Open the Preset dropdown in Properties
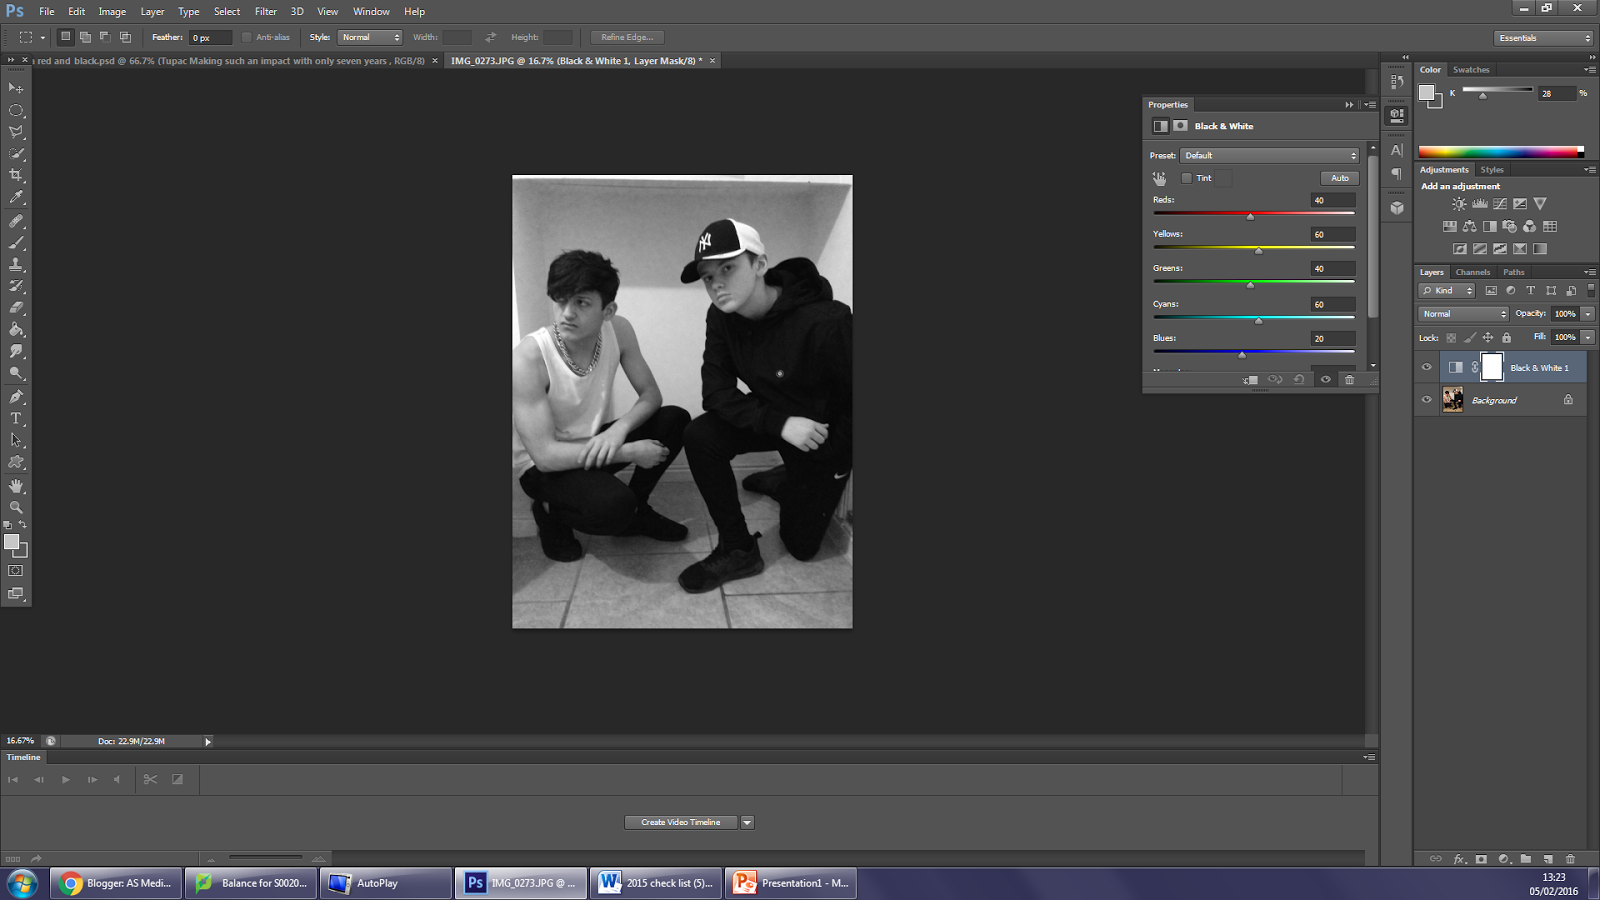The image size is (1600, 900). (x=1270, y=155)
